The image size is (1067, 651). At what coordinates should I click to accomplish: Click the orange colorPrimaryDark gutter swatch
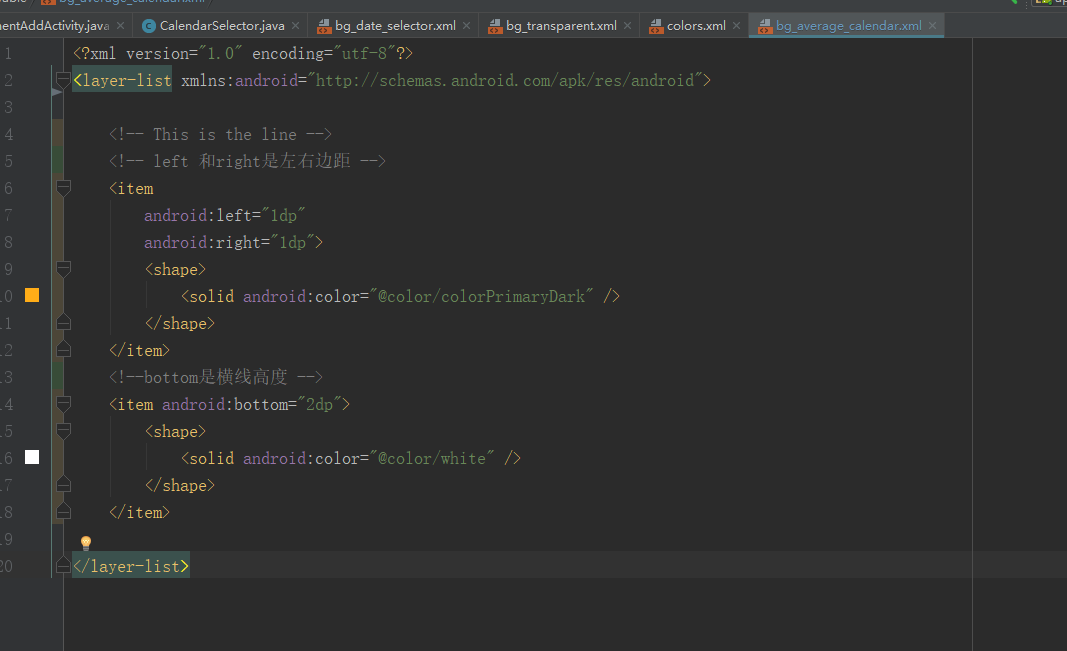(x=32, y=295)
